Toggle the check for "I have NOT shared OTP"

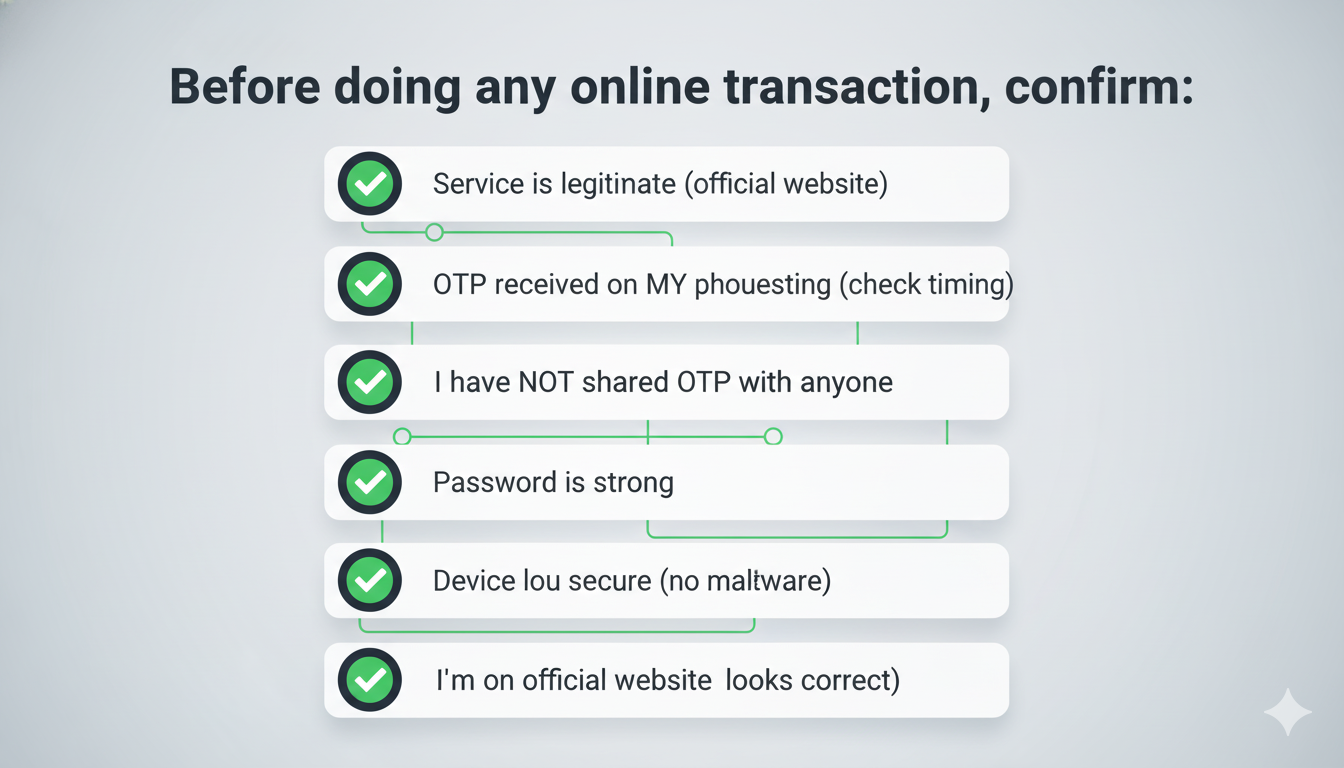(370, 382)
